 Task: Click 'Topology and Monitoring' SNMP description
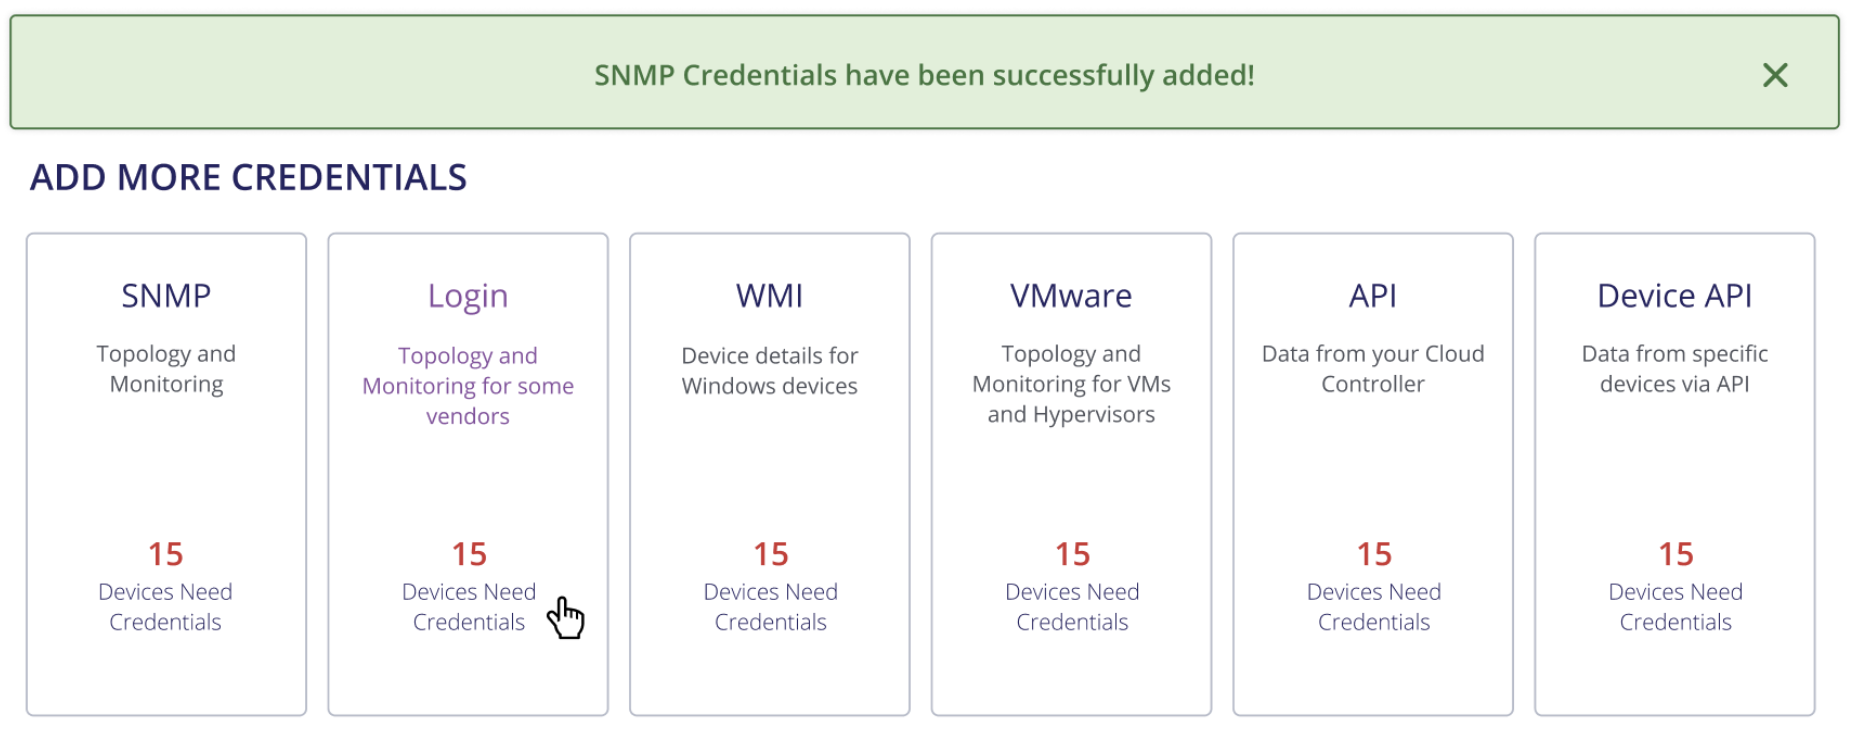click(x=166, y=369)
